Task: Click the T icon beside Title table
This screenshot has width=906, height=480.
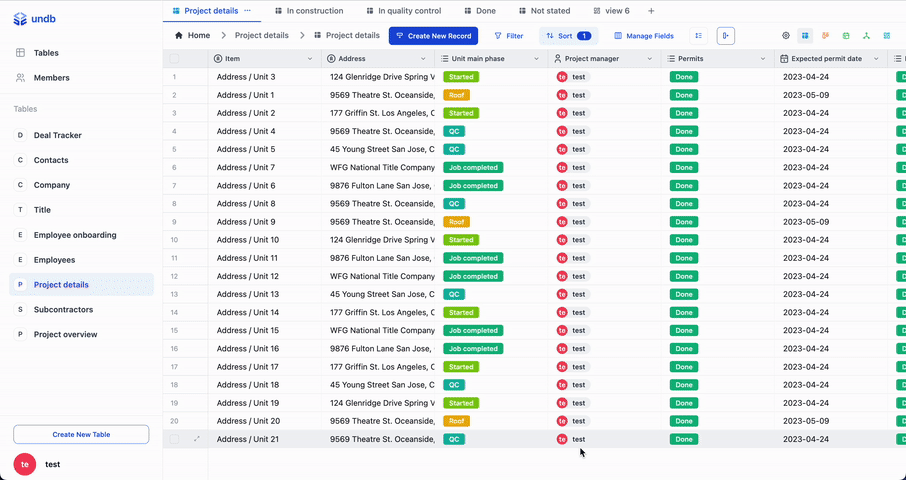Action: (x=20, y=210)
